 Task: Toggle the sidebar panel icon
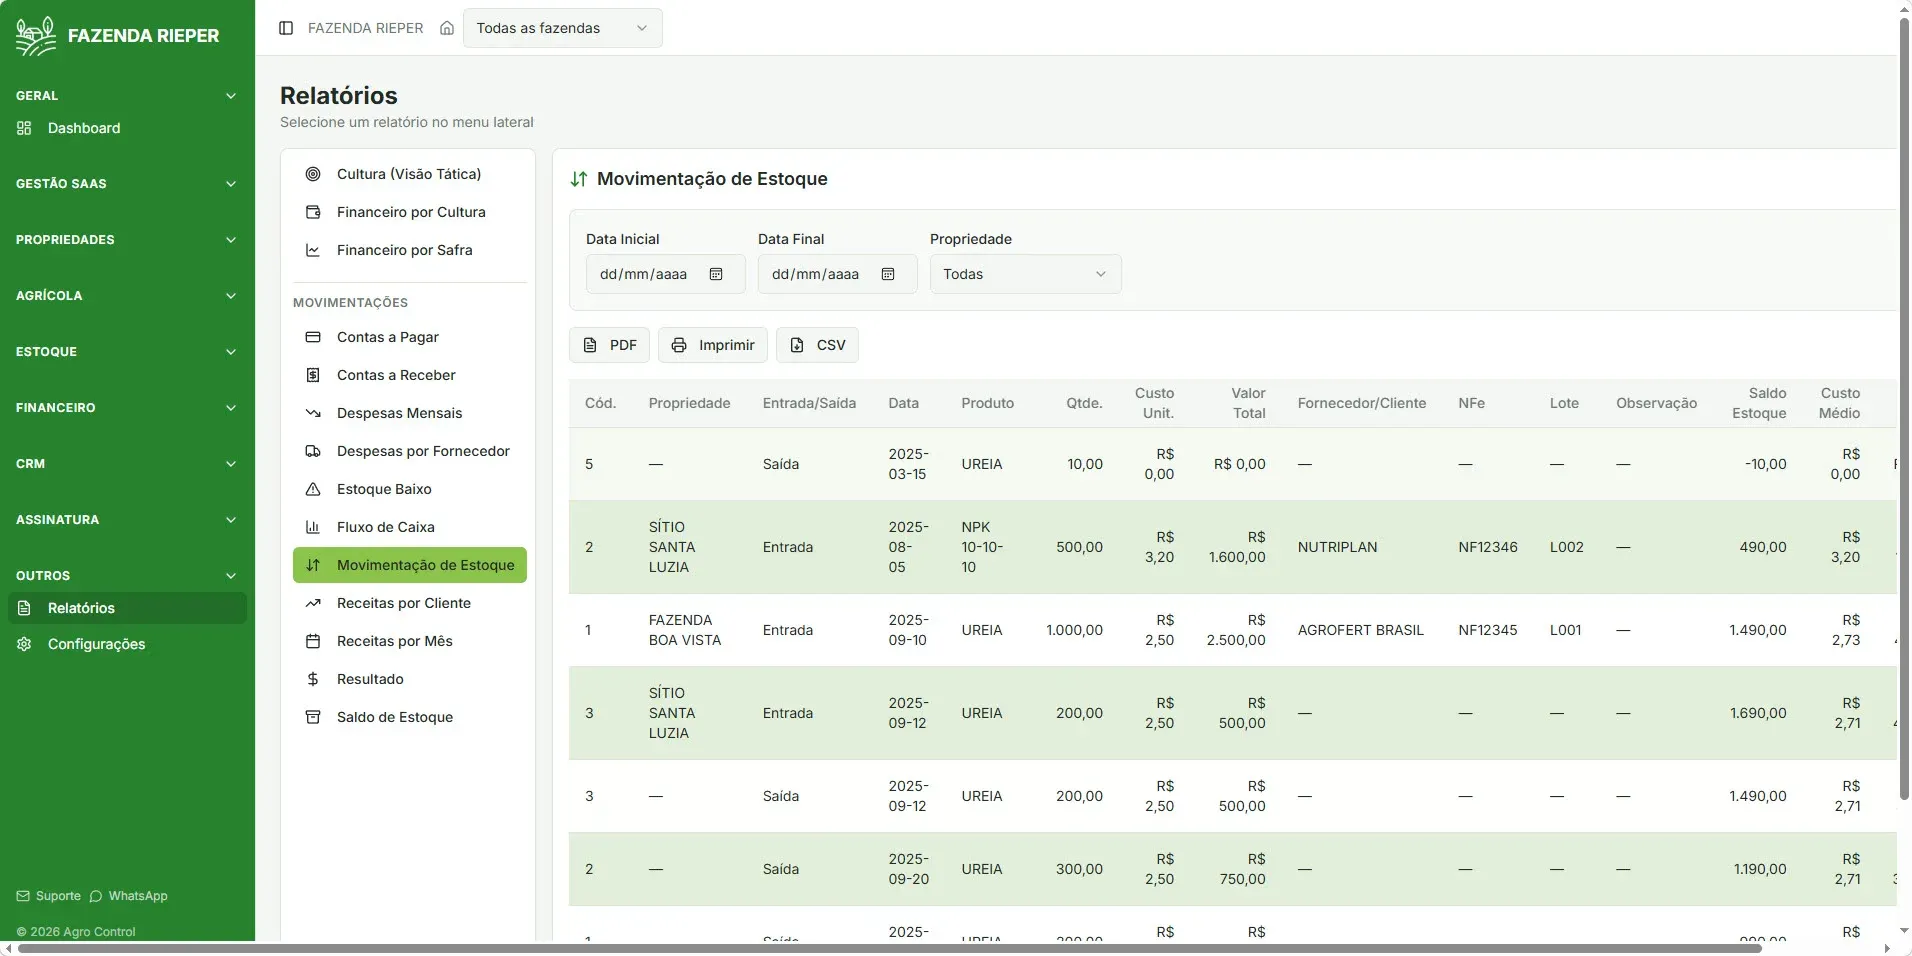(286, 28)
